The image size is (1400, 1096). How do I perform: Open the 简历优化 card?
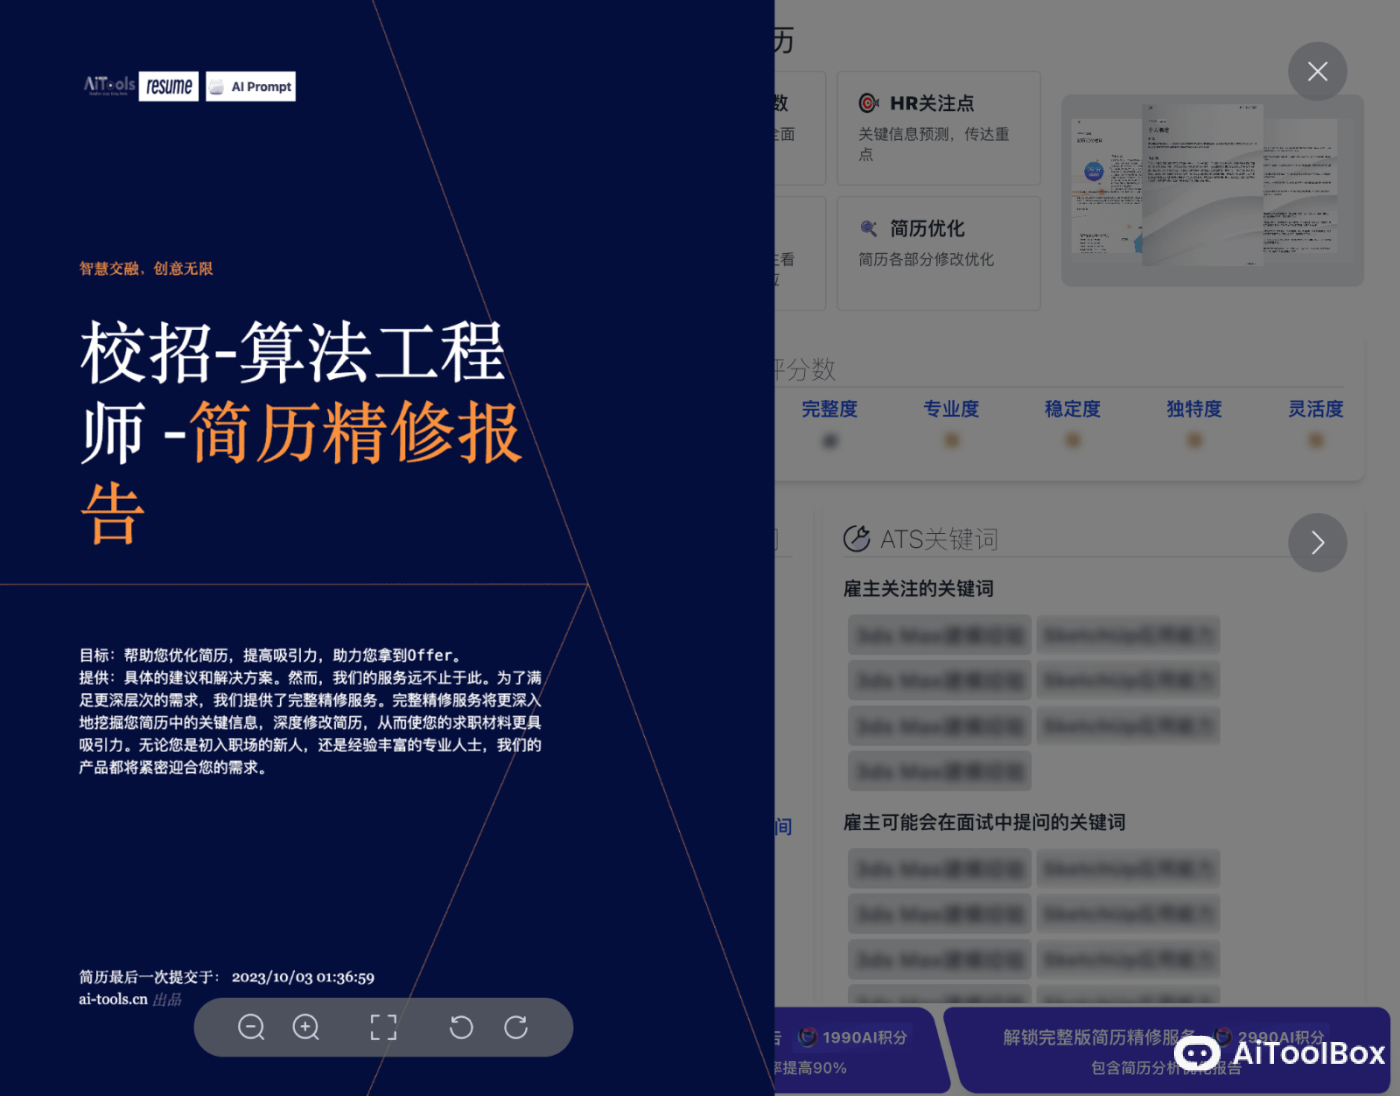point(938,253)
